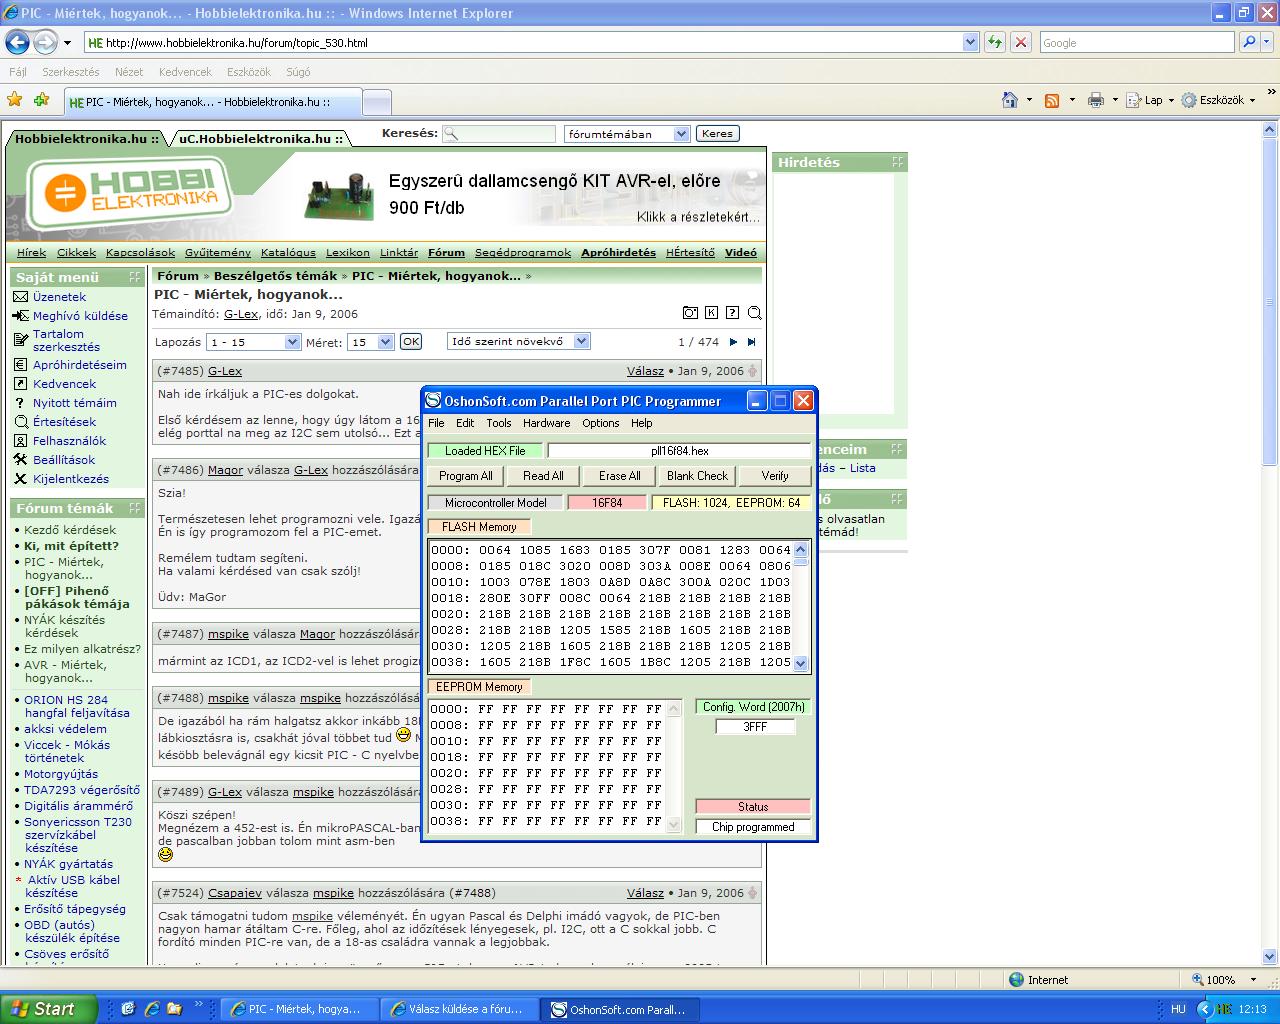Open the File menu in OshonSoft programmer
The width and height of the screenshot is (1280, 1024).
(437, 423)
